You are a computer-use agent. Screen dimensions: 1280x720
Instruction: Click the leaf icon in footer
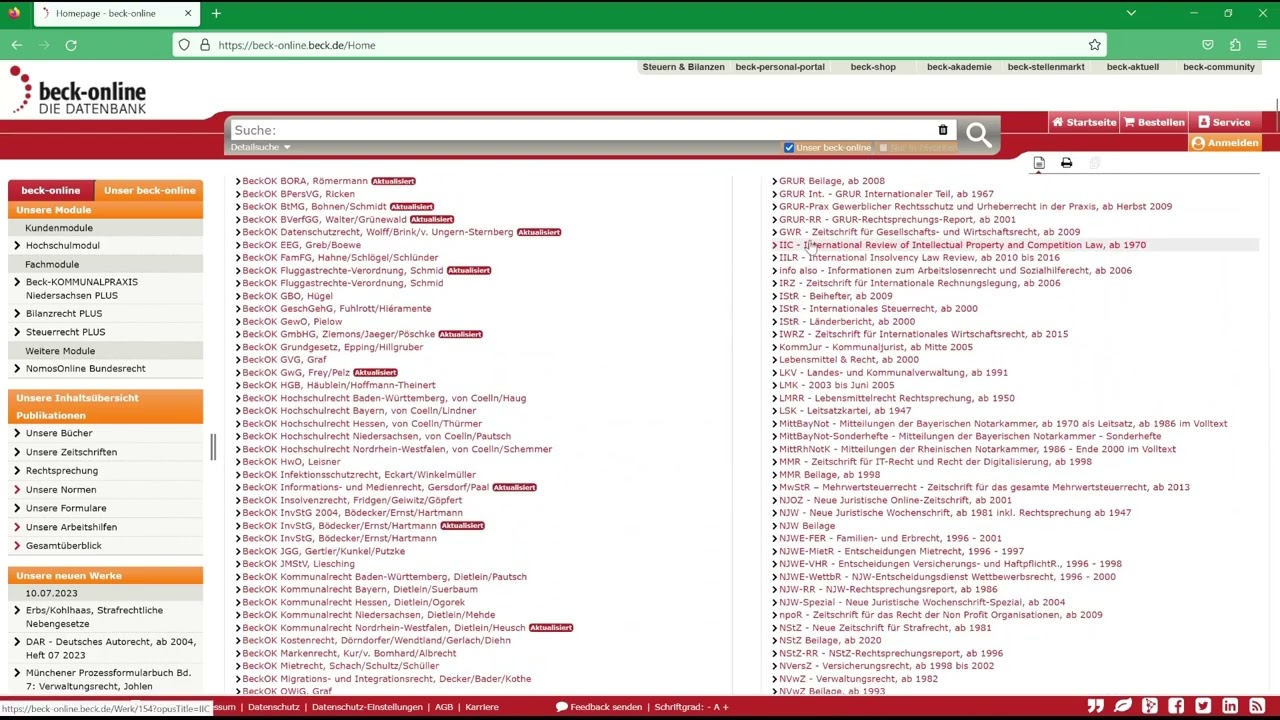click(x=1123, y=706)
